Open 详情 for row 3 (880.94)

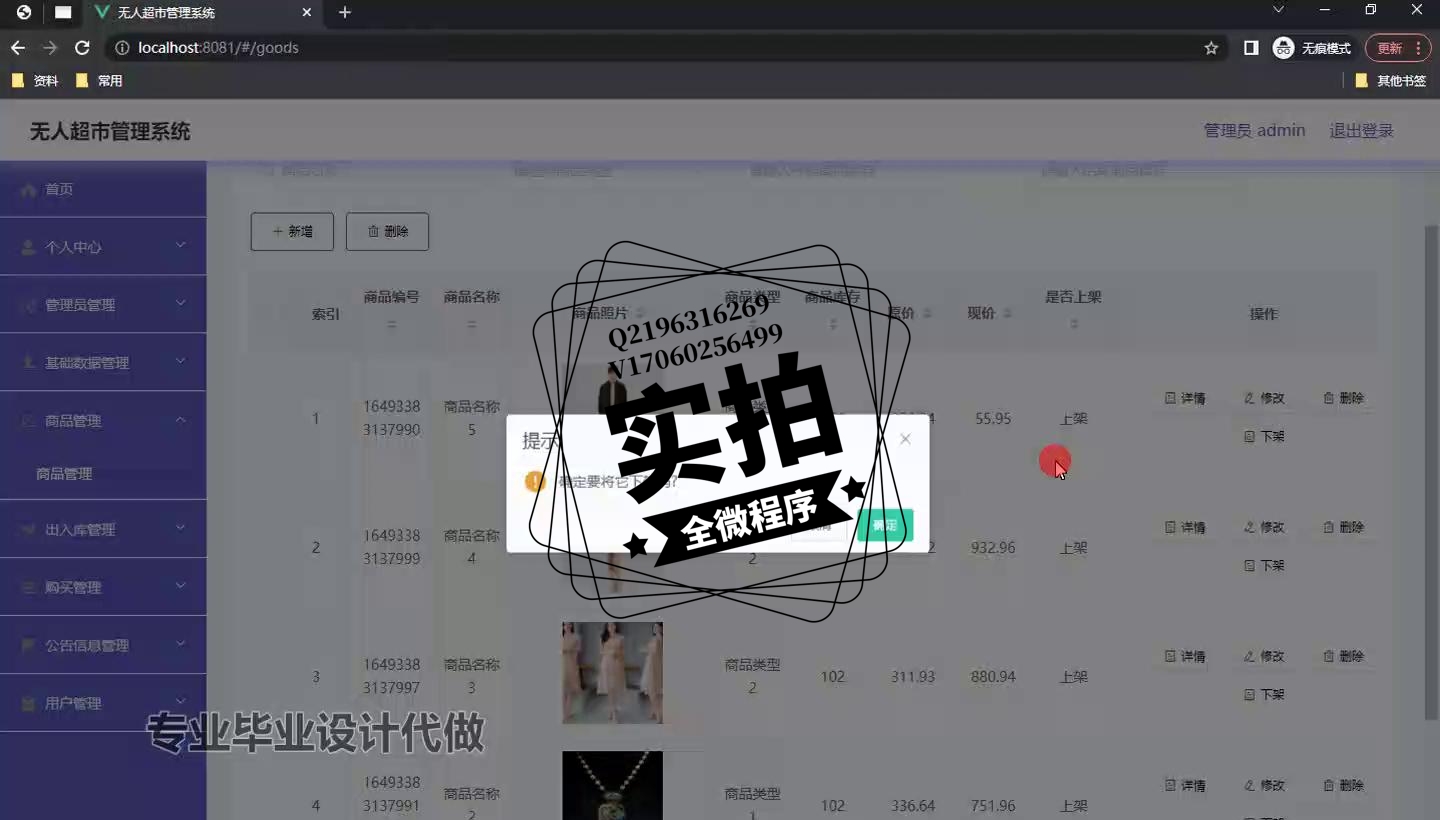tap(1185, 656)
